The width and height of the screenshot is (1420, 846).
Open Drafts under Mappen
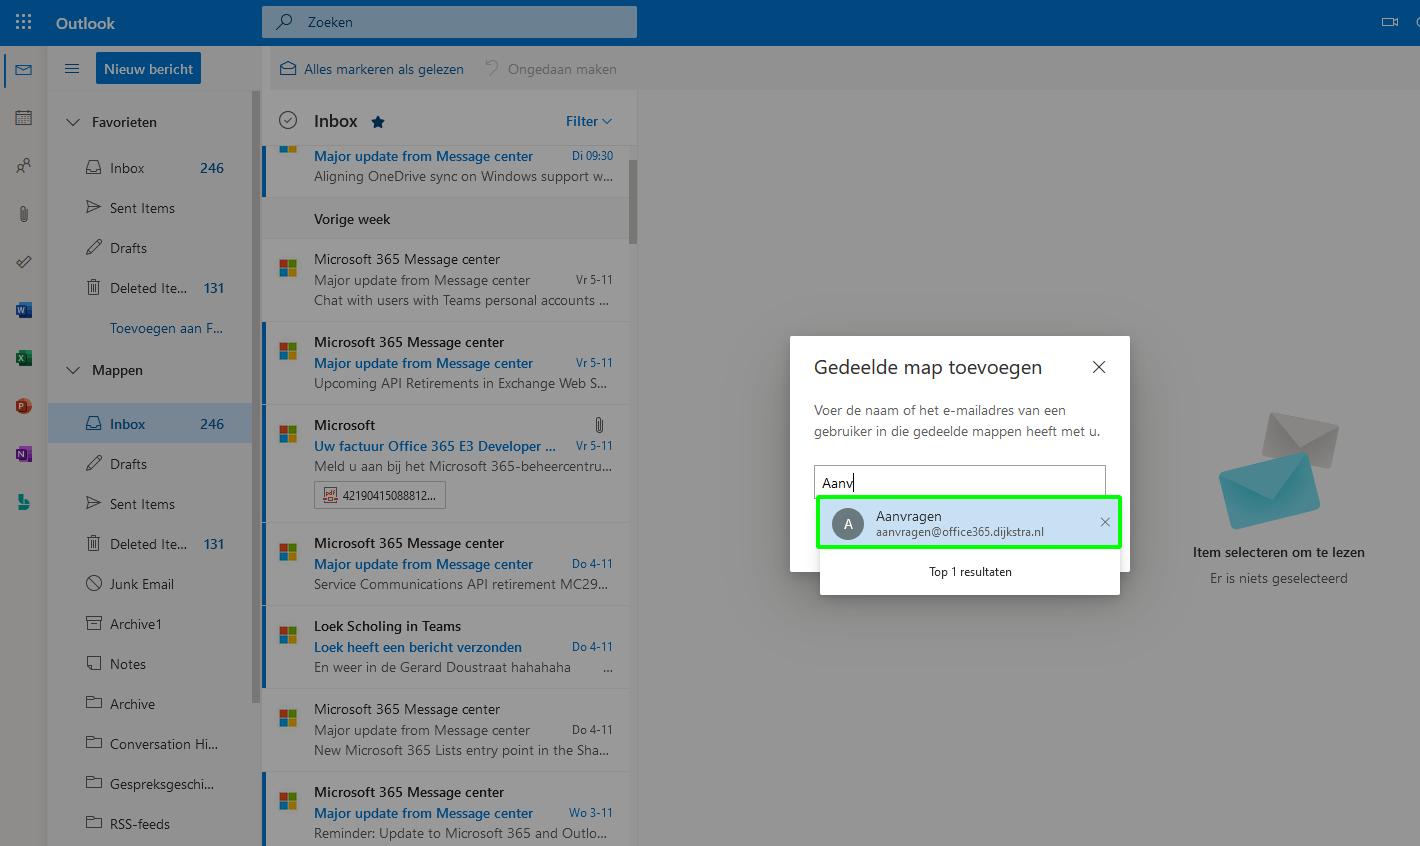(151, 464)
